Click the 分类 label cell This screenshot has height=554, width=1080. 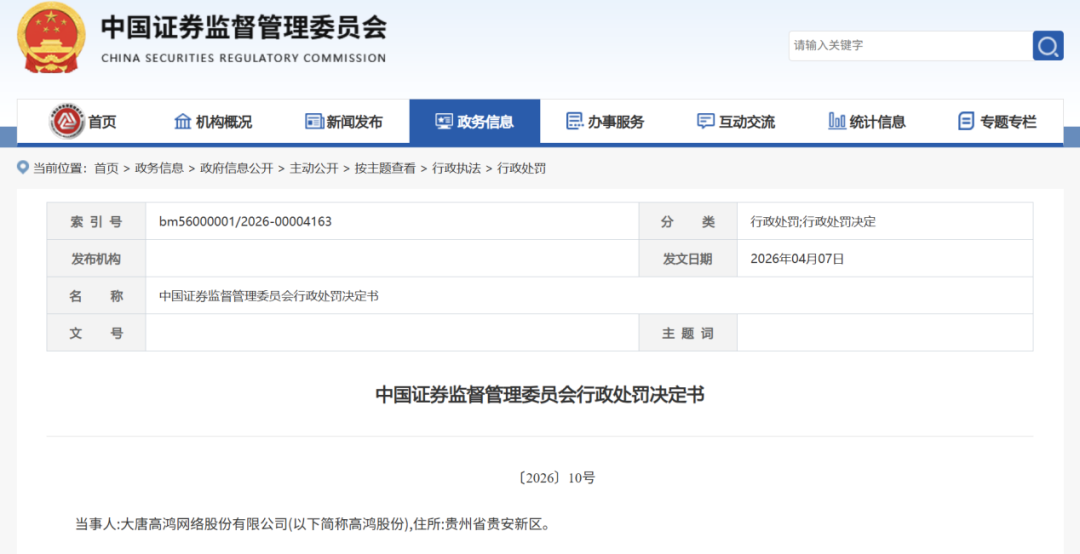[x=688, y=222]
